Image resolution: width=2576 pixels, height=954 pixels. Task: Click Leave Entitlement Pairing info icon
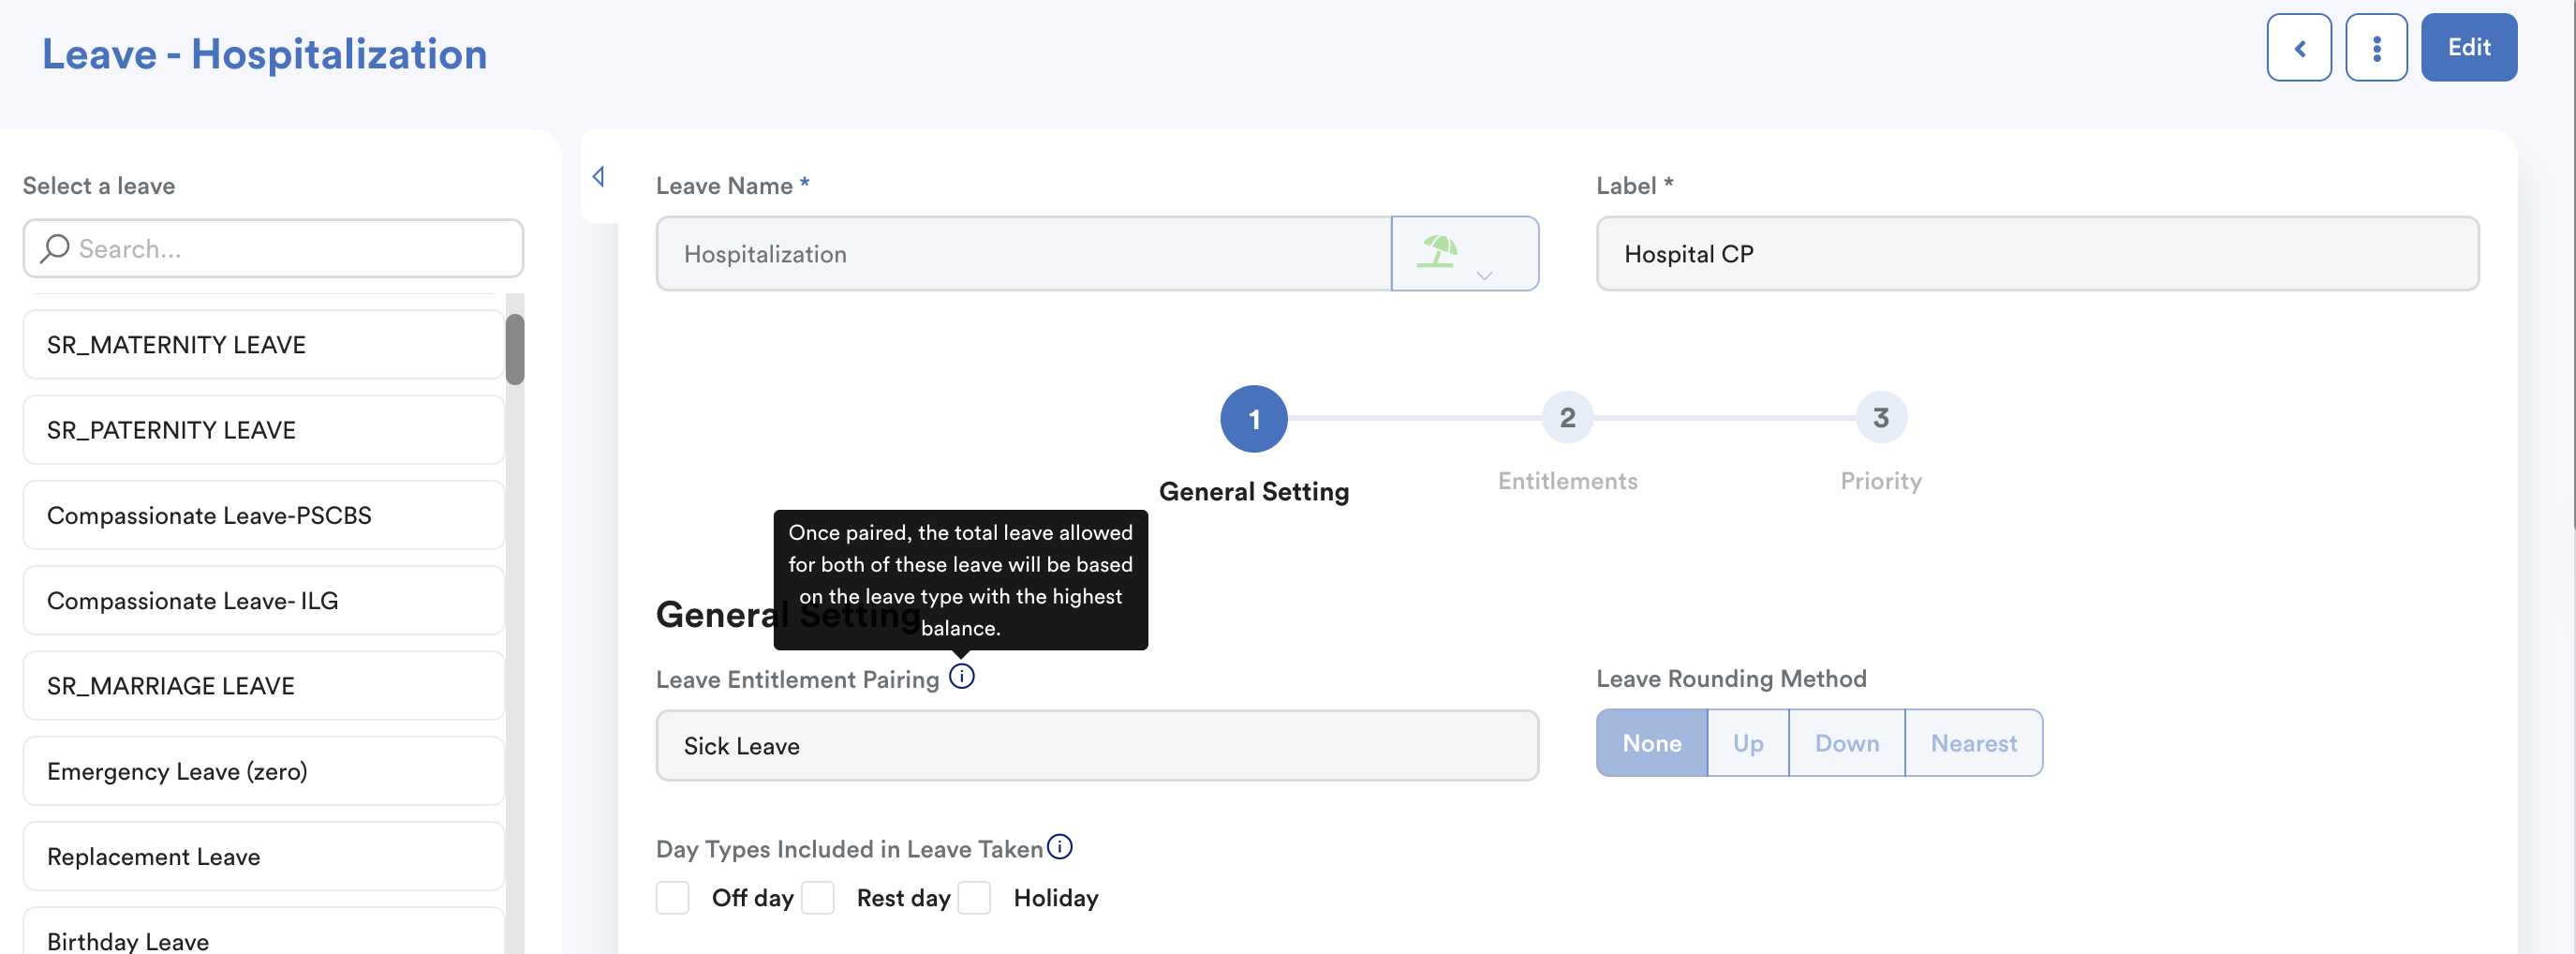pos(961,677)
